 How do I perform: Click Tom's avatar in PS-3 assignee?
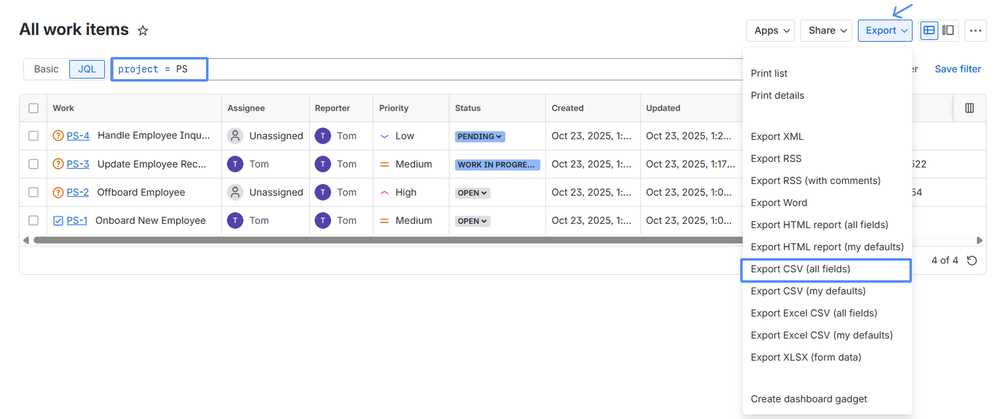pos(235,164)
